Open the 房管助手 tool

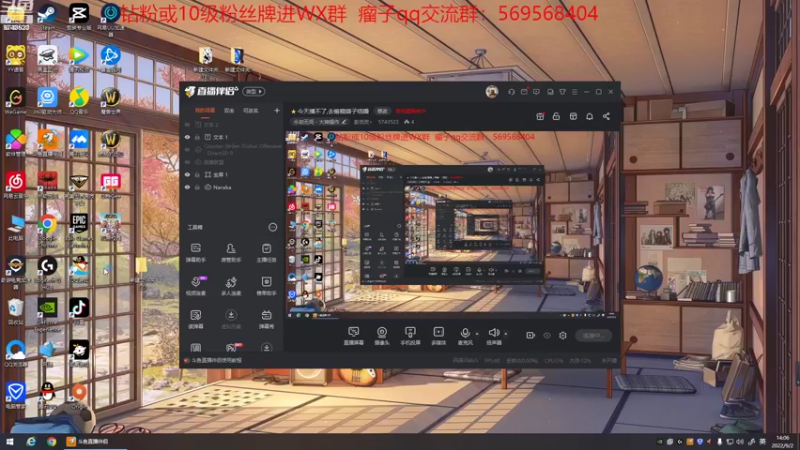(x=231, y=252)
